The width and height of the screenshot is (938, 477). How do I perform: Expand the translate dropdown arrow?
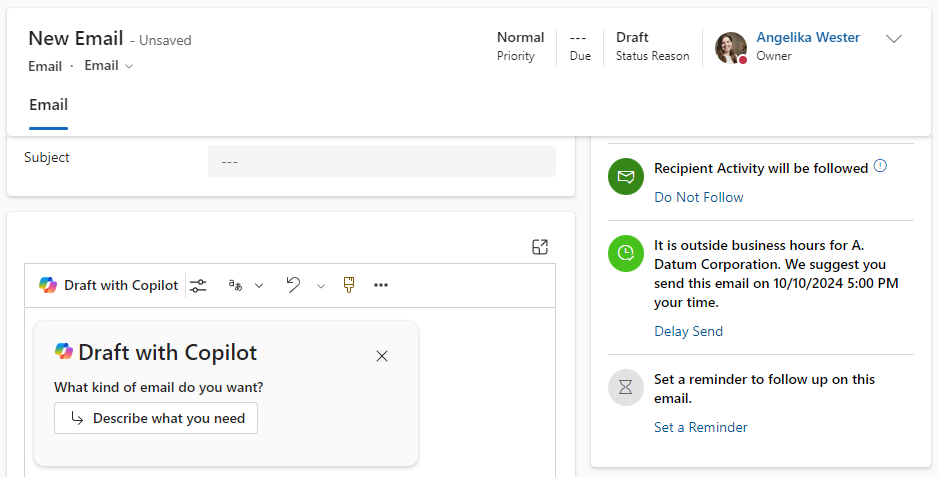[259, 286]
